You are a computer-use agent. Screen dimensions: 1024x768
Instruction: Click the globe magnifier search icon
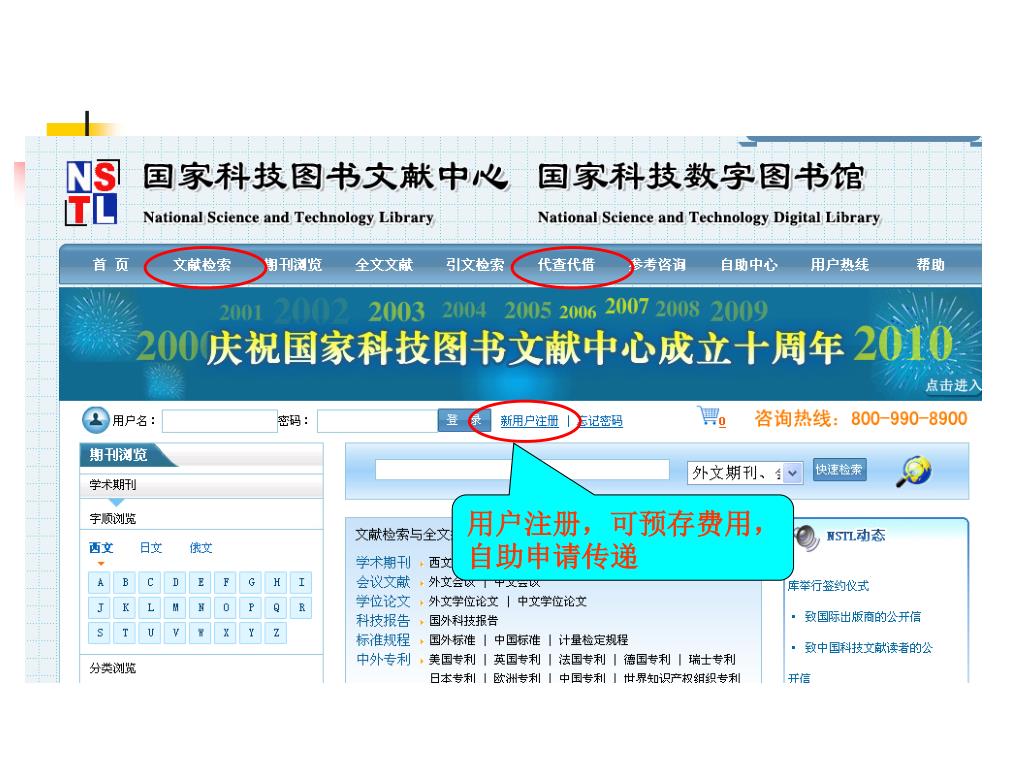pos(914,471)
